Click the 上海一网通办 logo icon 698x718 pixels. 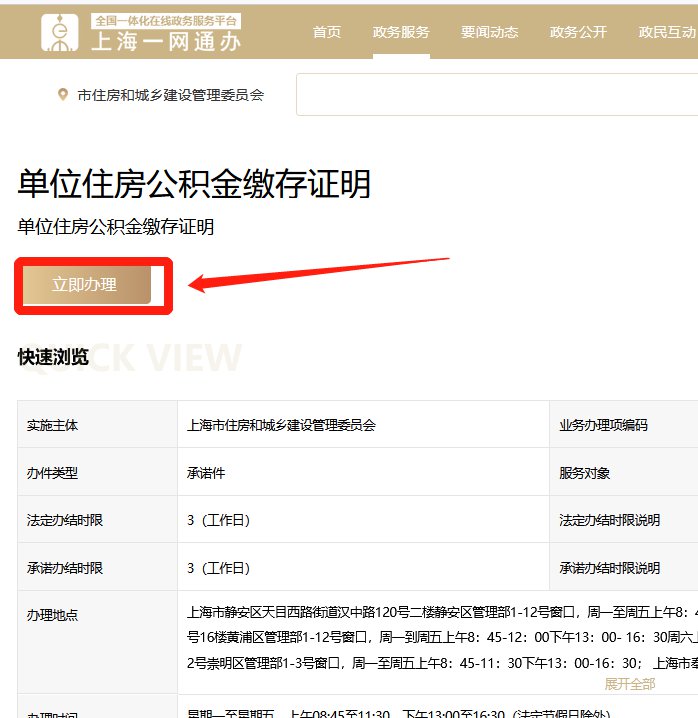coord(60,32)
